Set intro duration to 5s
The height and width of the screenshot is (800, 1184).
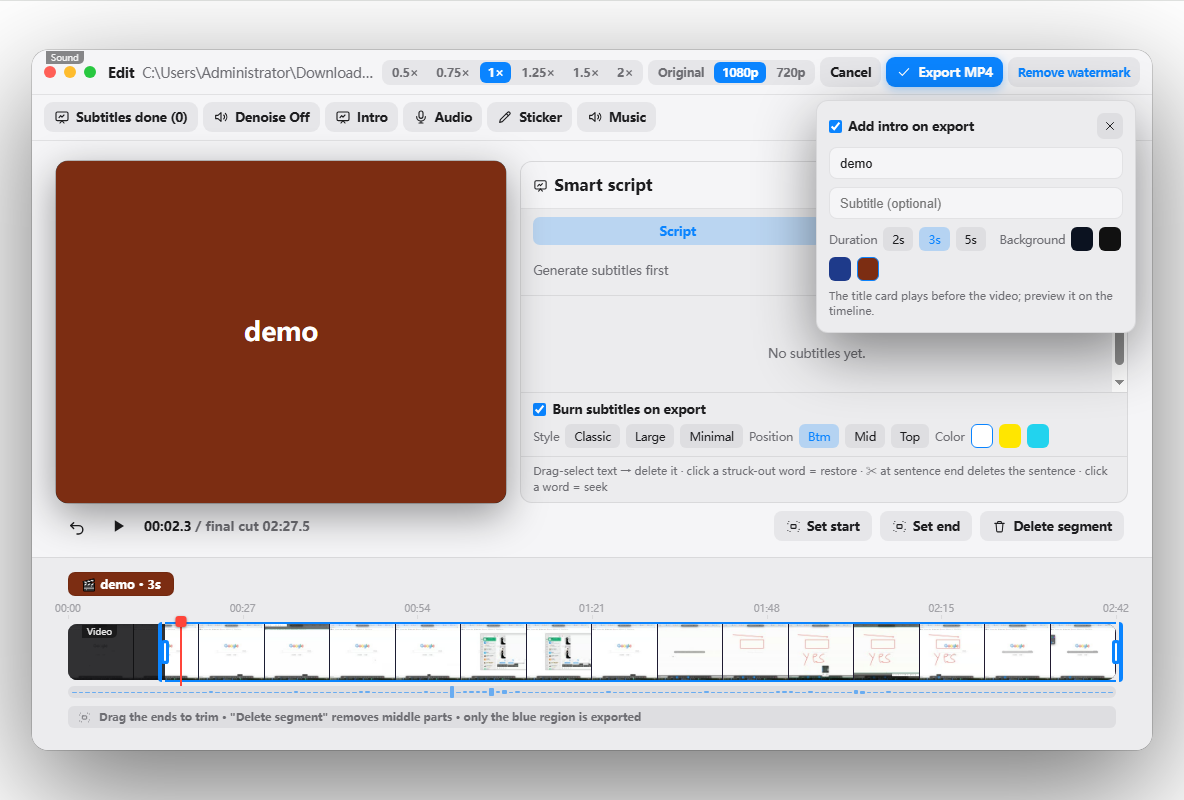pyautogui.click(x=970, y=239)
